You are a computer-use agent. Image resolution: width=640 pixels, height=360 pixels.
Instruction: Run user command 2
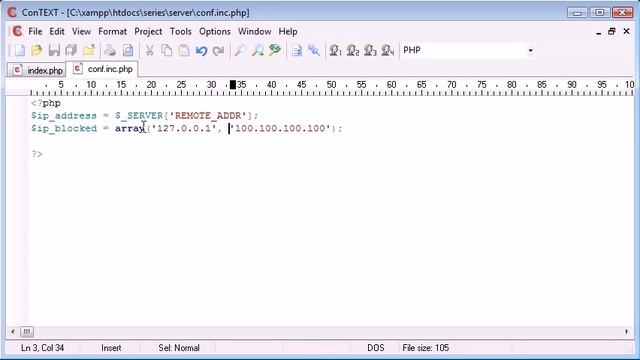point(353,50)
